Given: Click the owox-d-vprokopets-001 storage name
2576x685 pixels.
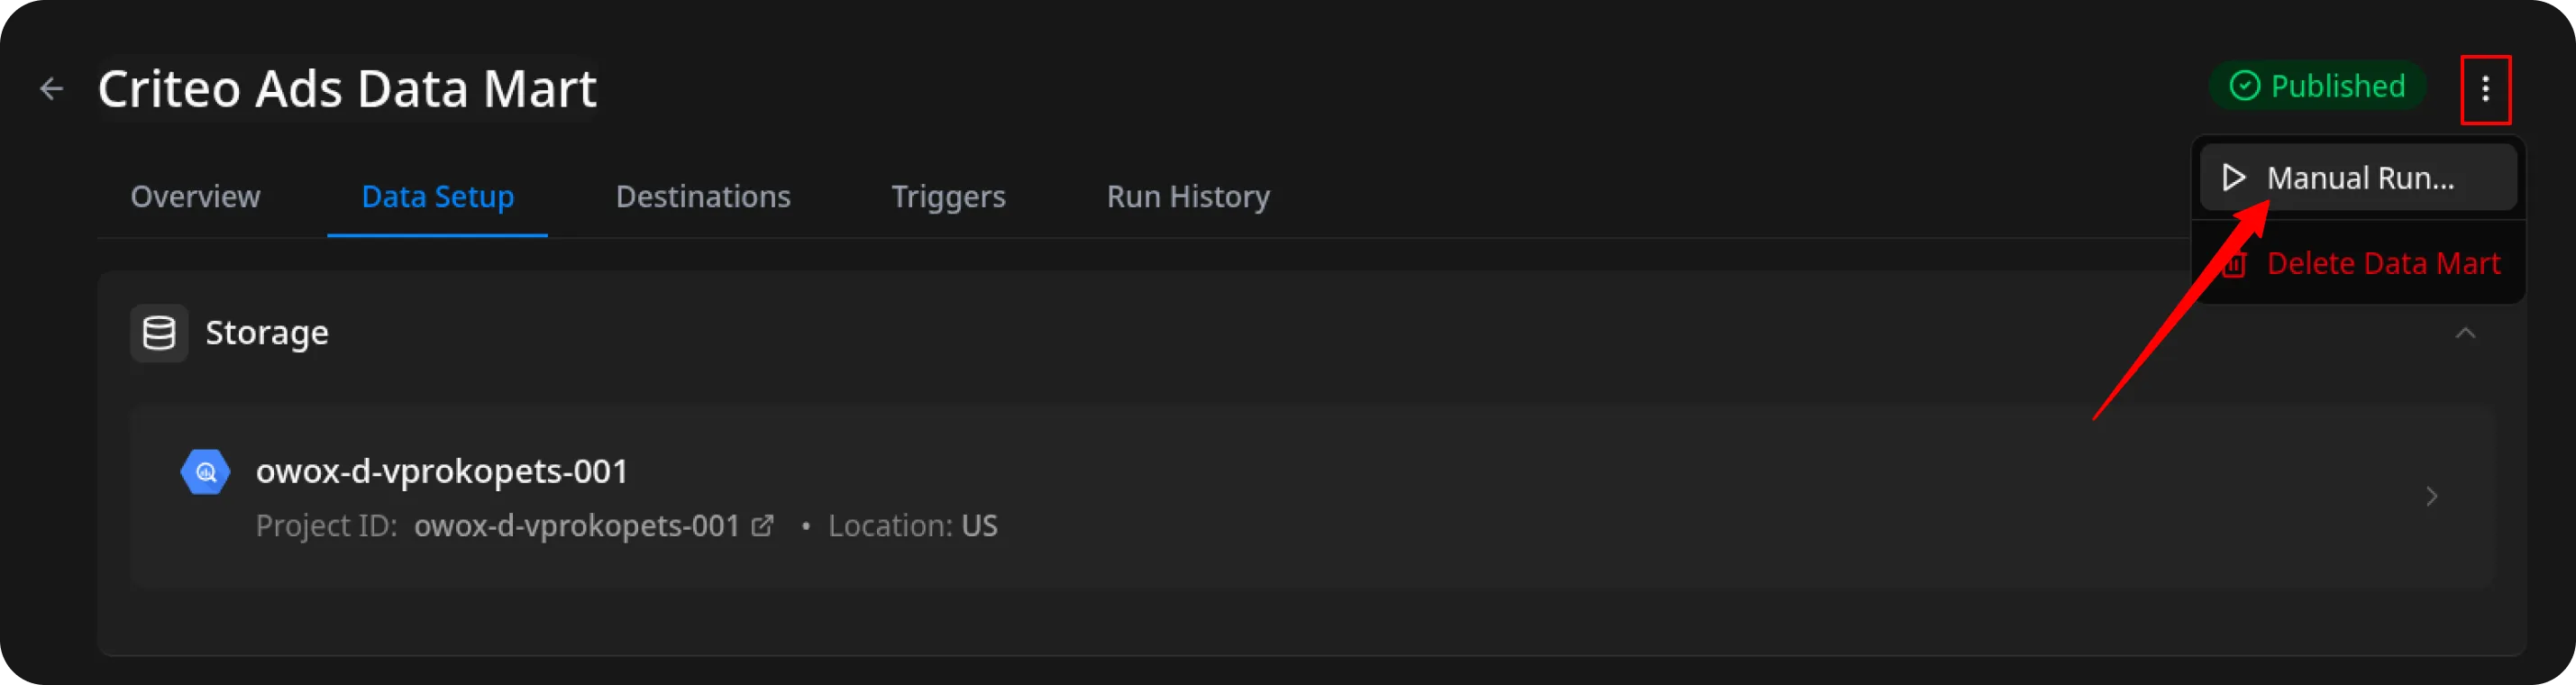Looking at the screenshot, I should 441,471.
